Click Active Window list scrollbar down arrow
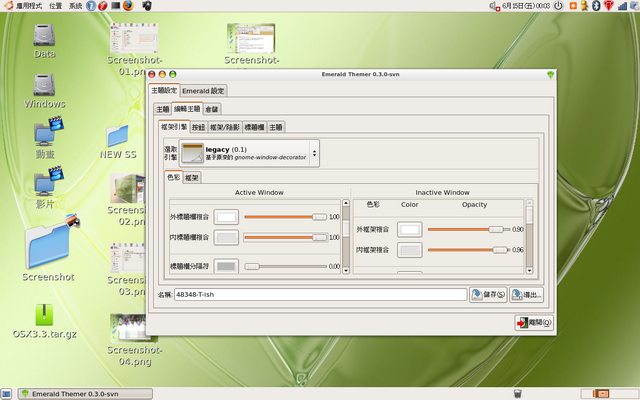The height and width of the screenshot is (400, 640). [346, 270]
